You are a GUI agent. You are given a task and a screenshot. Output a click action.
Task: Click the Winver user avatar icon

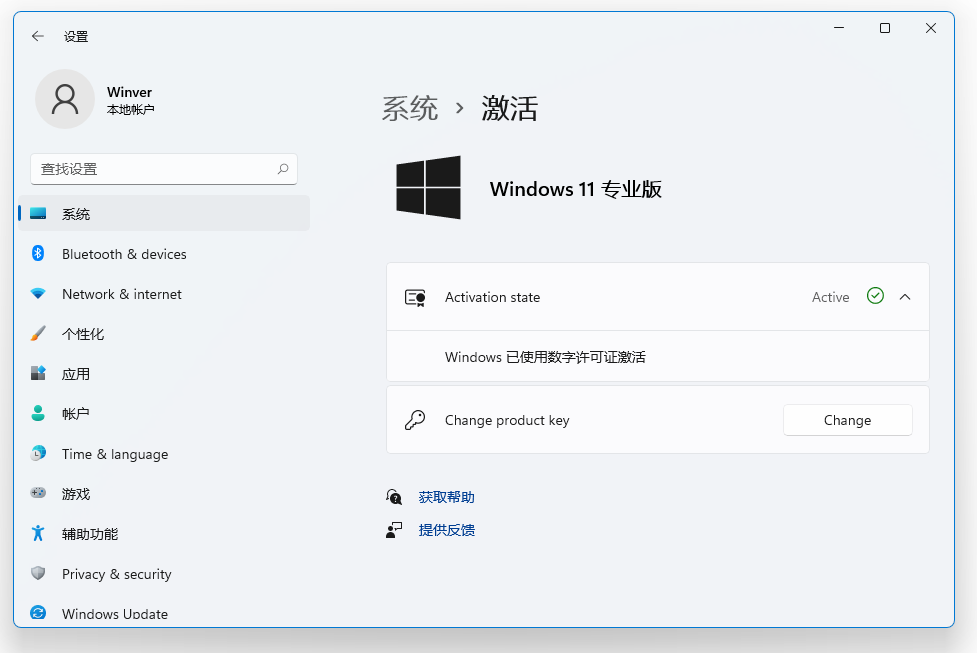click(x=65, y=99)
